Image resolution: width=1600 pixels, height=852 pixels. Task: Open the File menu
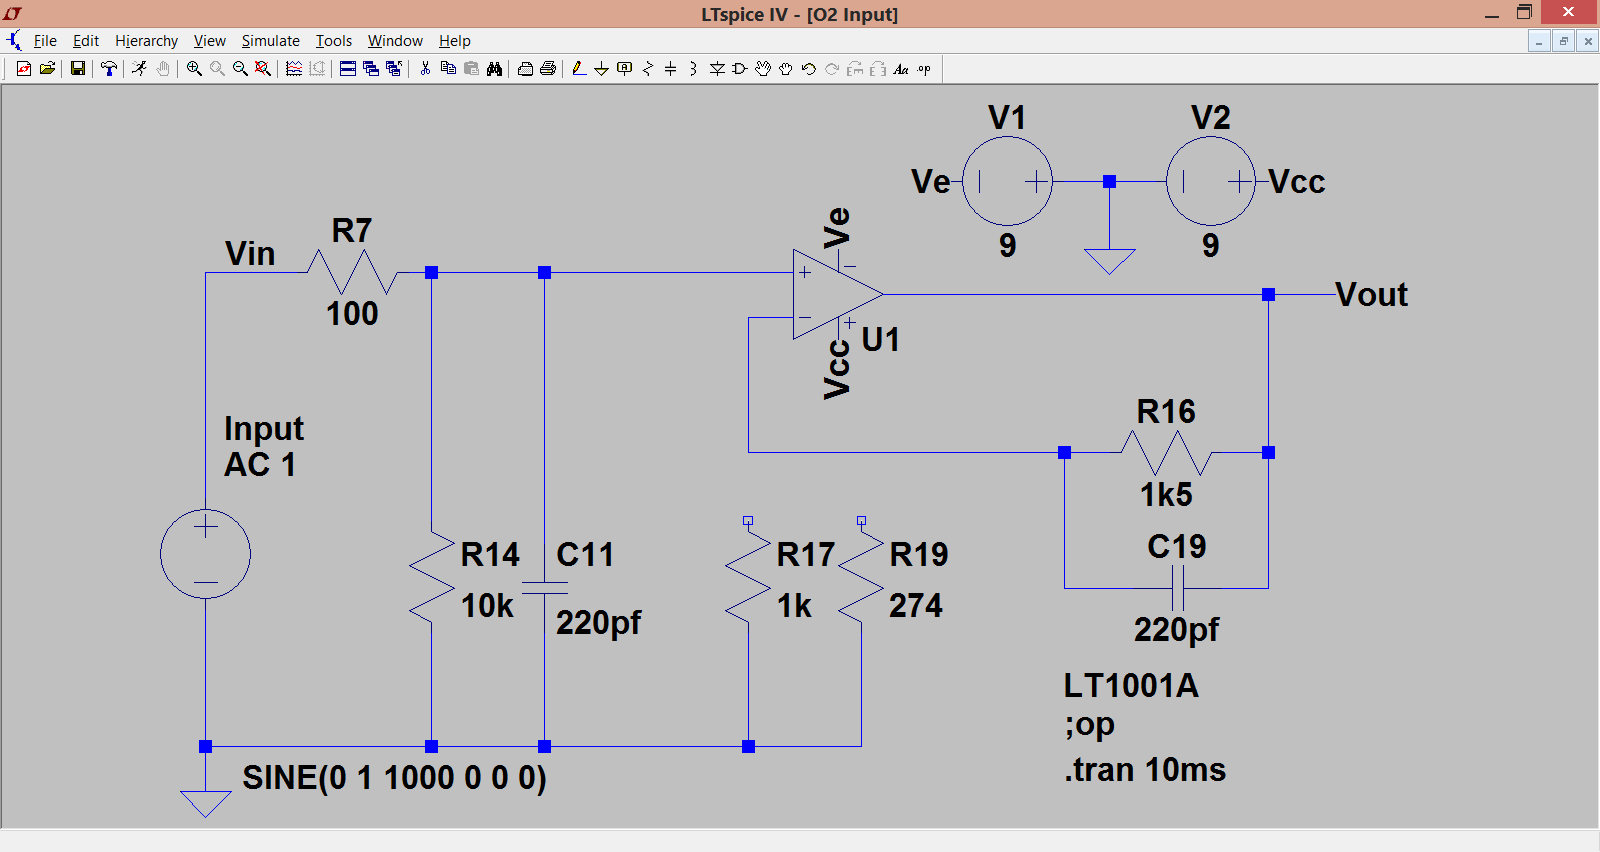click(x=45, y=41)
